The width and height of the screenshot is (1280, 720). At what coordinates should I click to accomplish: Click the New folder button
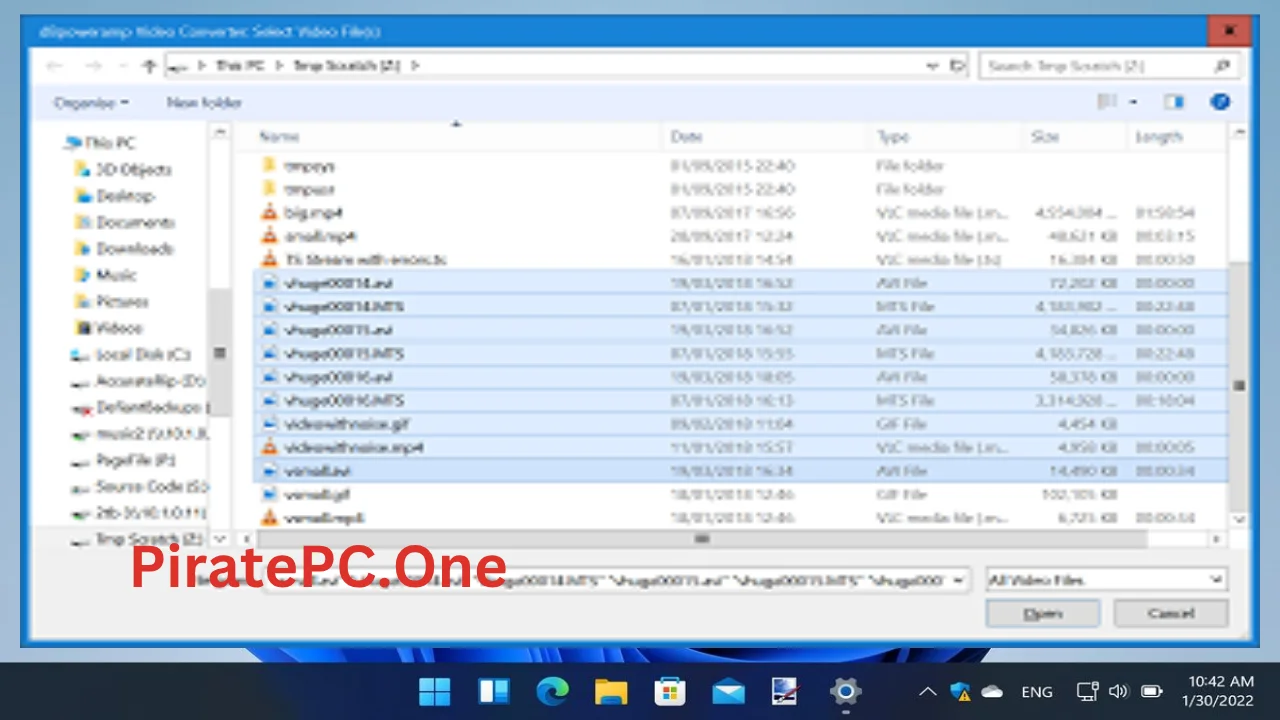coord(204,102)
